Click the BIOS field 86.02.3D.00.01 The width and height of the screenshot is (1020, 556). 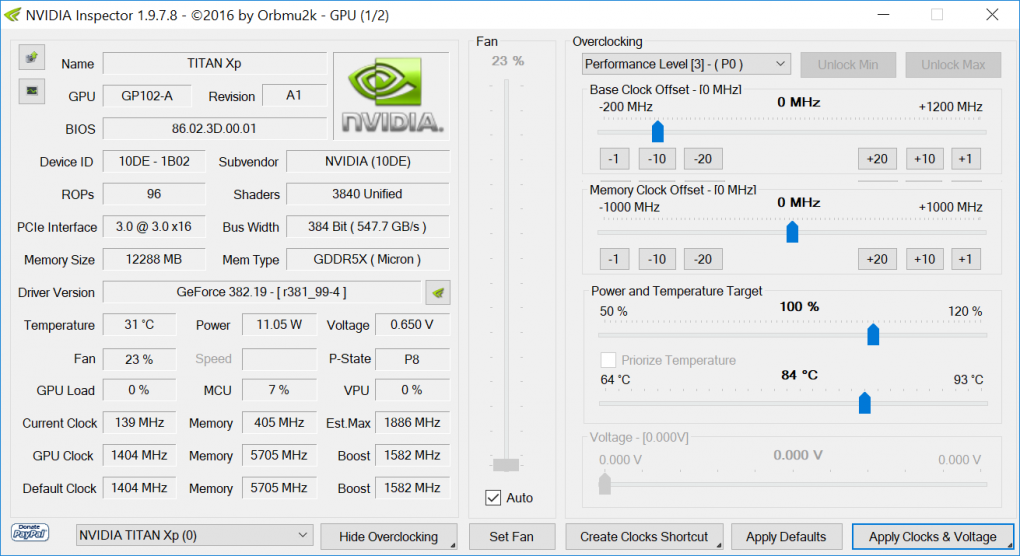(215, 128)
